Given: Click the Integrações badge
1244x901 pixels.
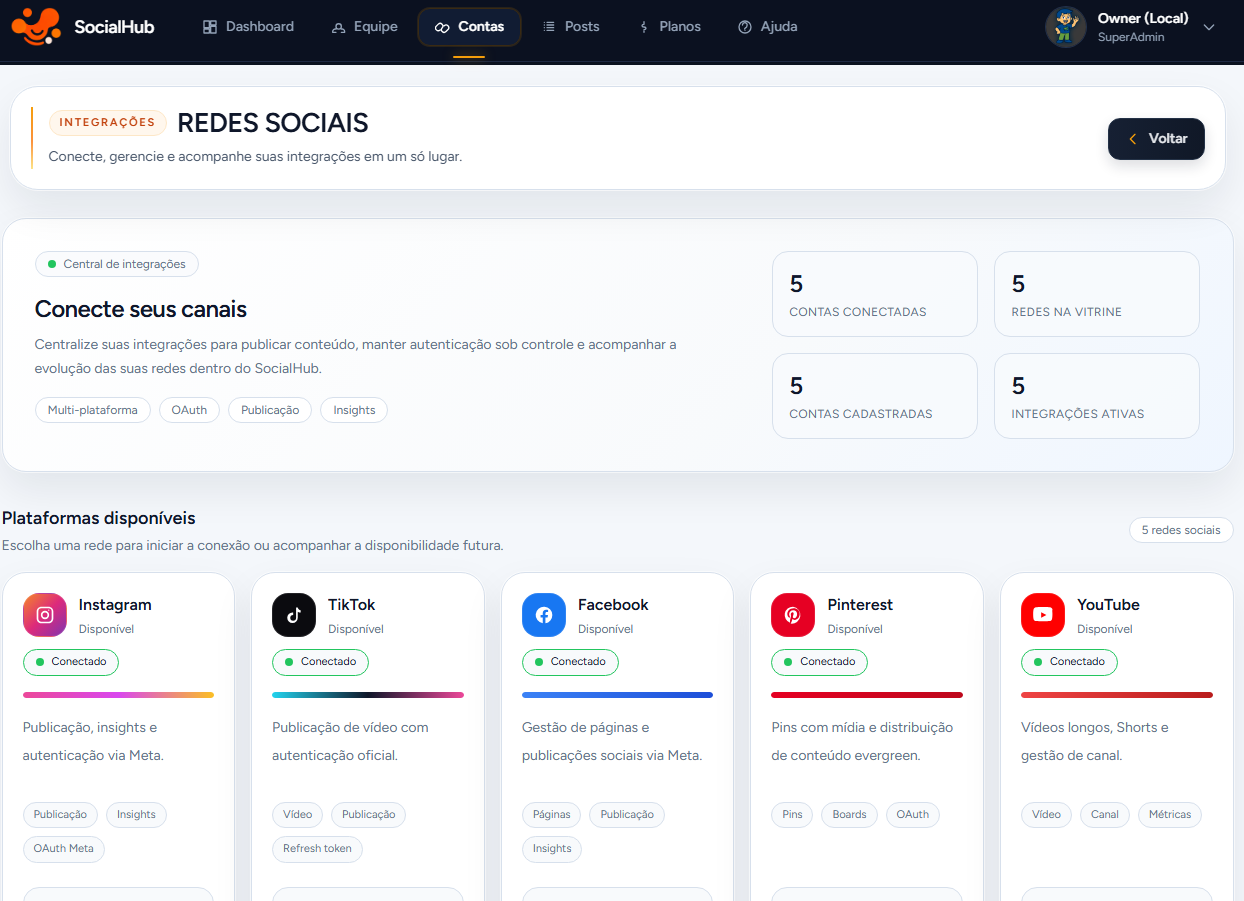Looking at the screenshot, I should click(x=108, y=123).
